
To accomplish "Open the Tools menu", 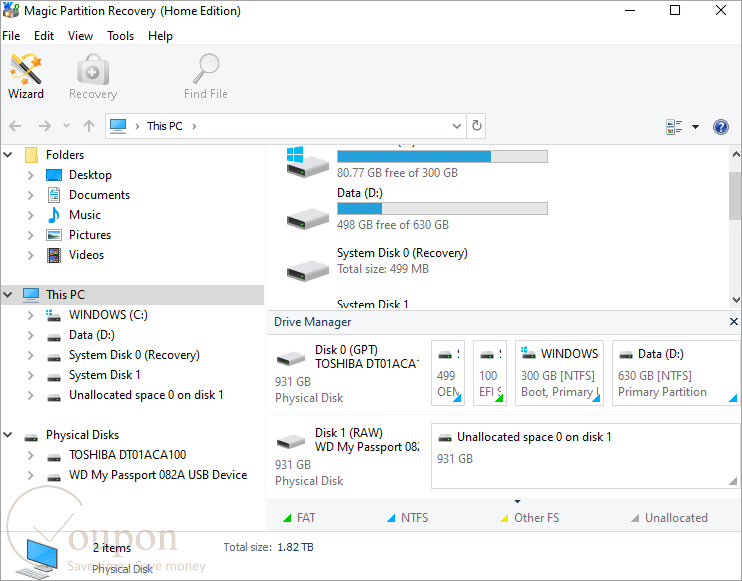I will click(120, 36).
